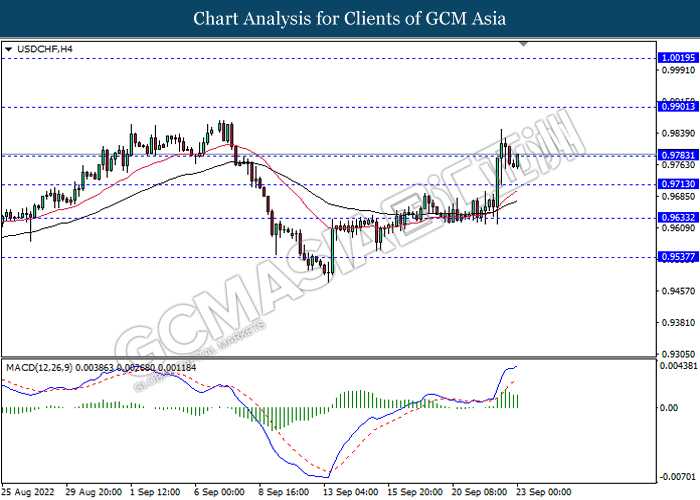
Task: Click the 0.98390 price axis value
Action: click(678, 133)
